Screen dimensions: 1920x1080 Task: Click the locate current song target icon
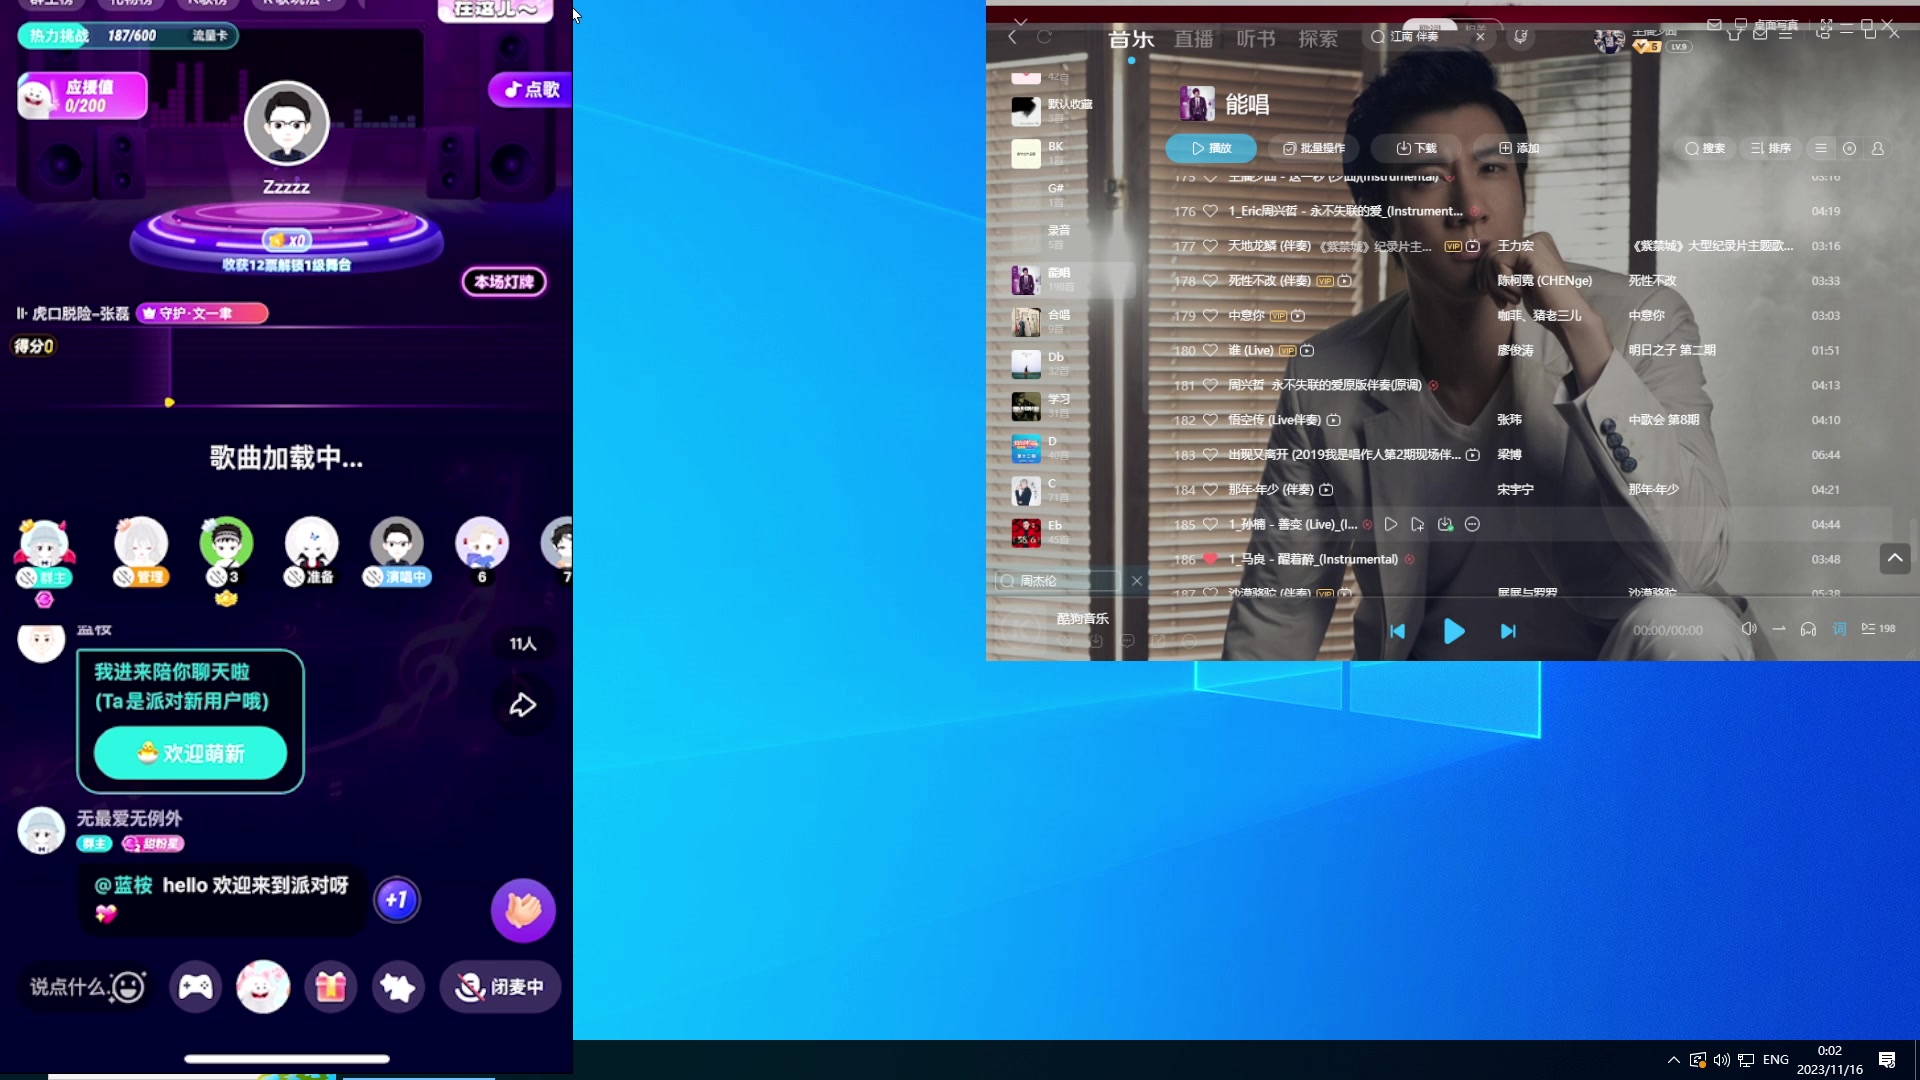[x=1849, y=148]
